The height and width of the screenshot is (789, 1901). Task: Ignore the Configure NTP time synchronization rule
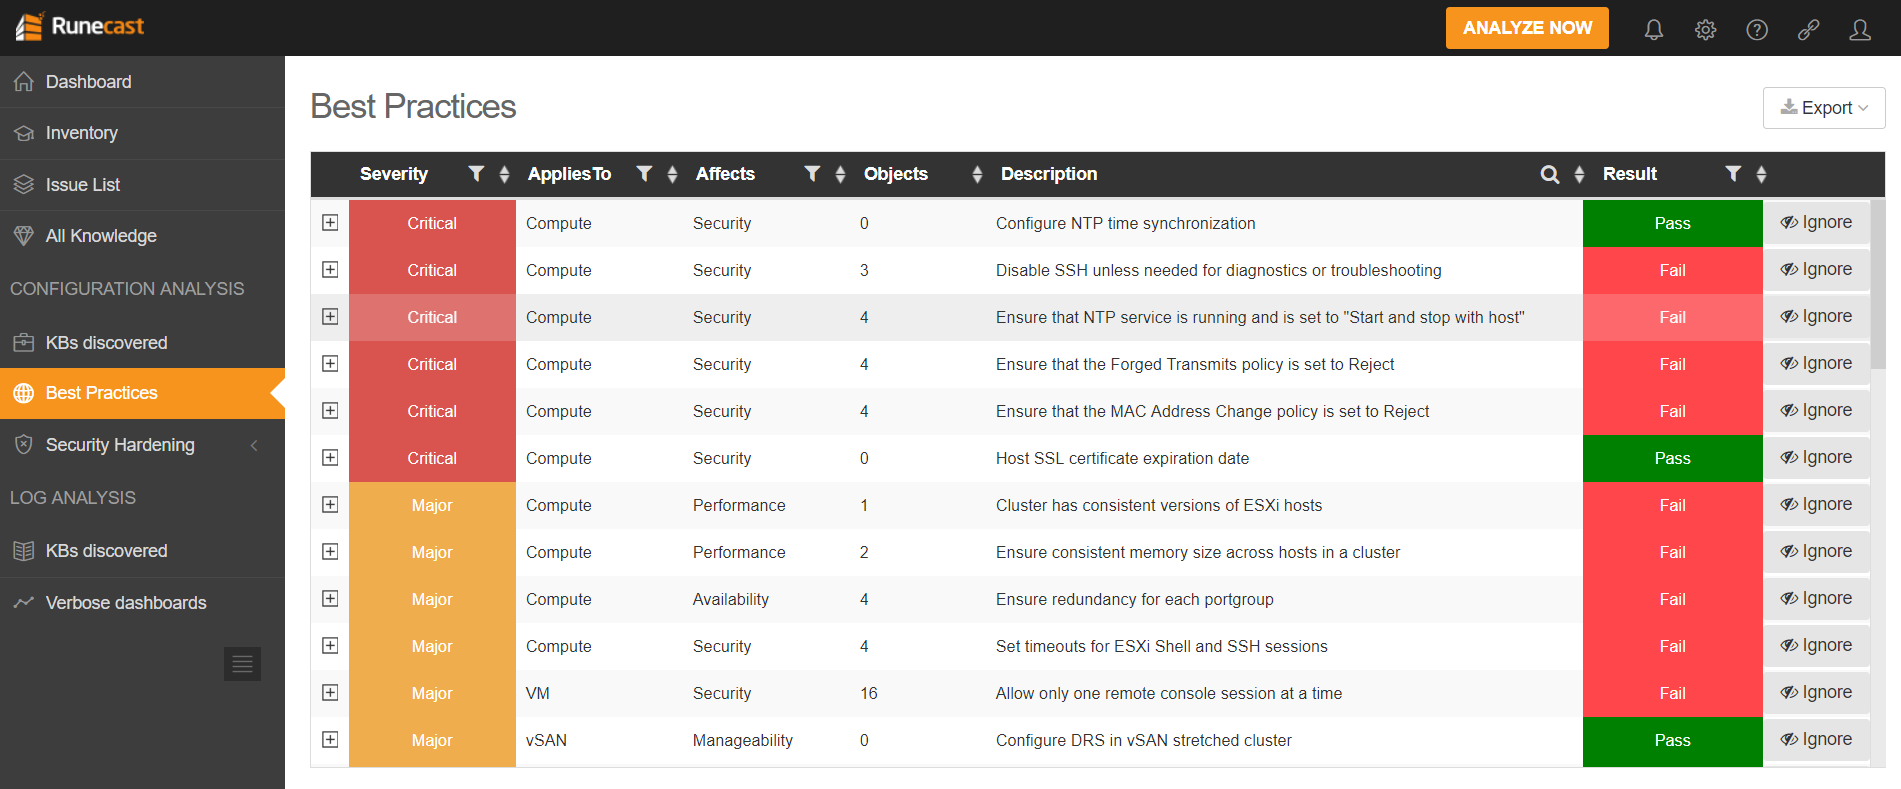click(1816, 223)
